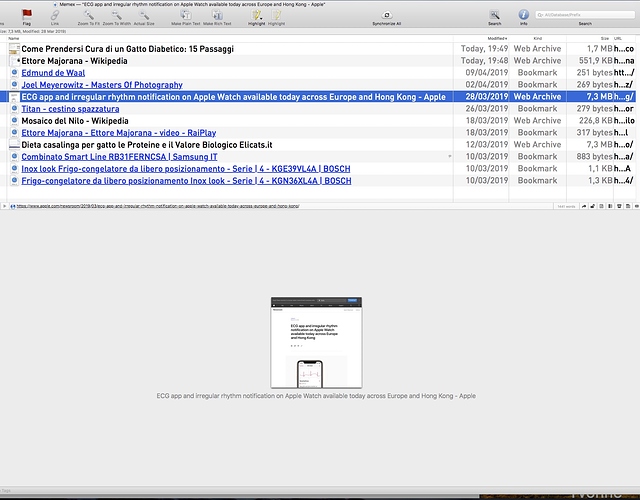The width and height of the screenshot is (640, 500).
Task: Click the Zoom To Width icon
Action: [x=115, y=15]
